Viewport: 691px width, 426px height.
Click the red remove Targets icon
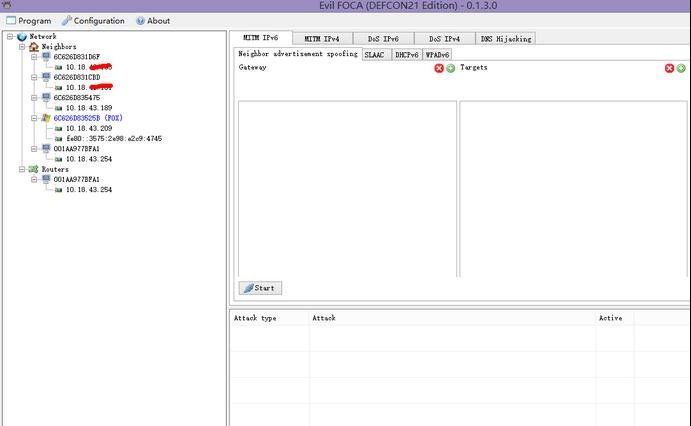(668, 68)
